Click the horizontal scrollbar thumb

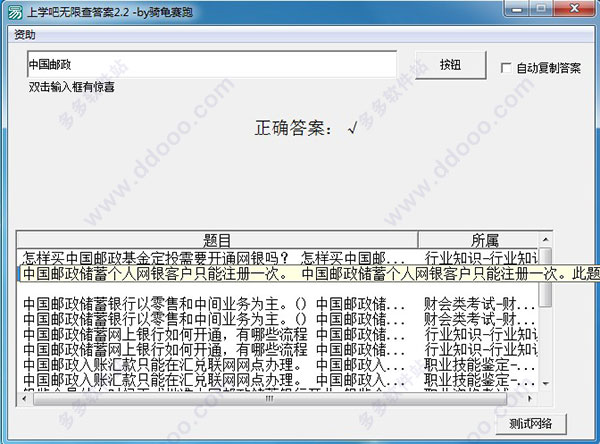270,399
